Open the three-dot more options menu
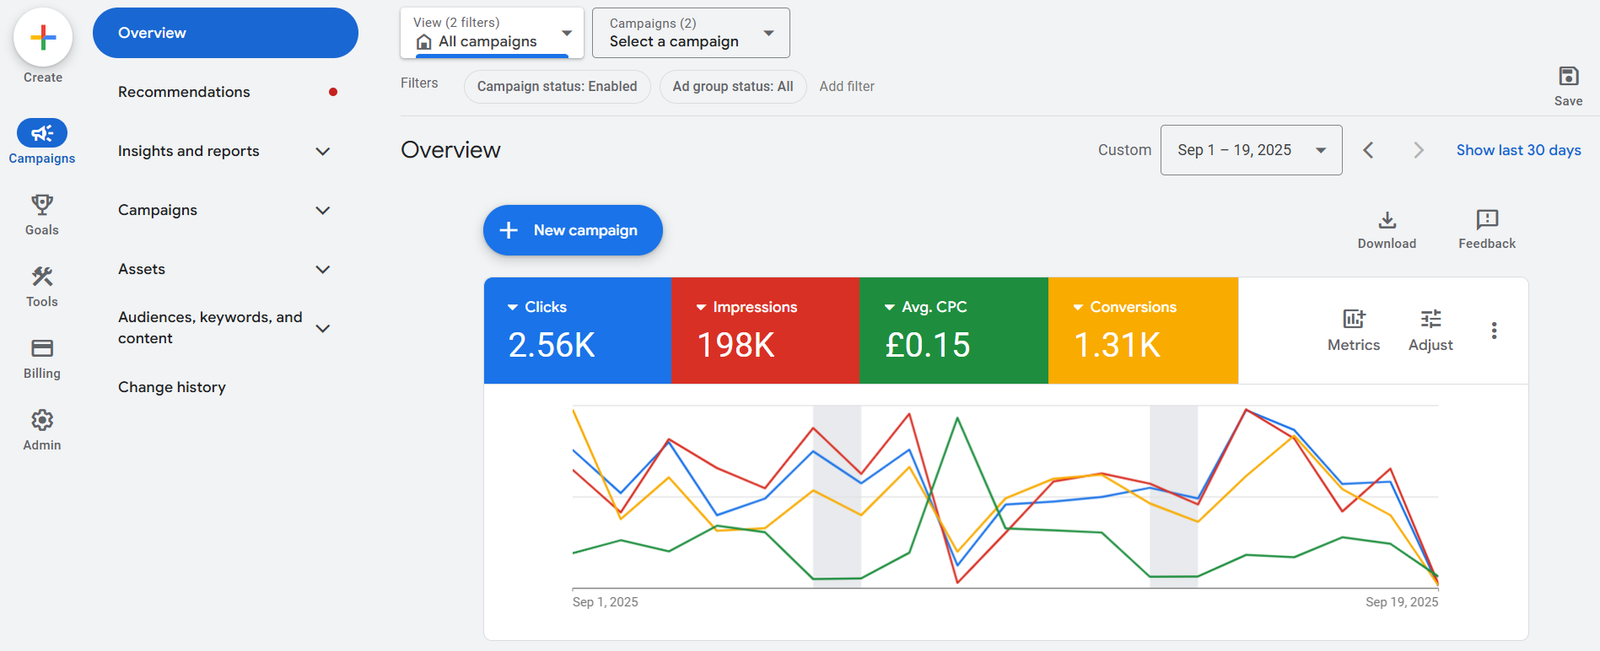Screen dimensions: 1600x651 1494,331
